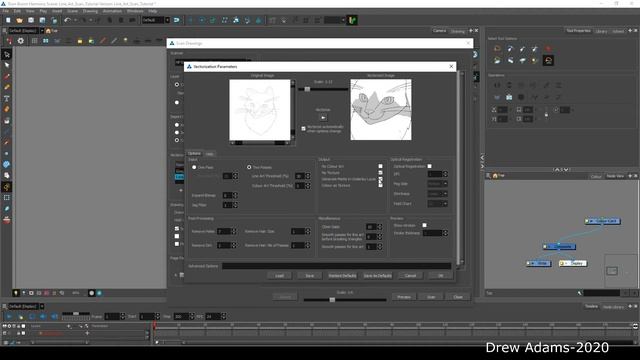Screen dimensions: 640x360
Task: Open the Drawing menu
Action: coord(90,11)
